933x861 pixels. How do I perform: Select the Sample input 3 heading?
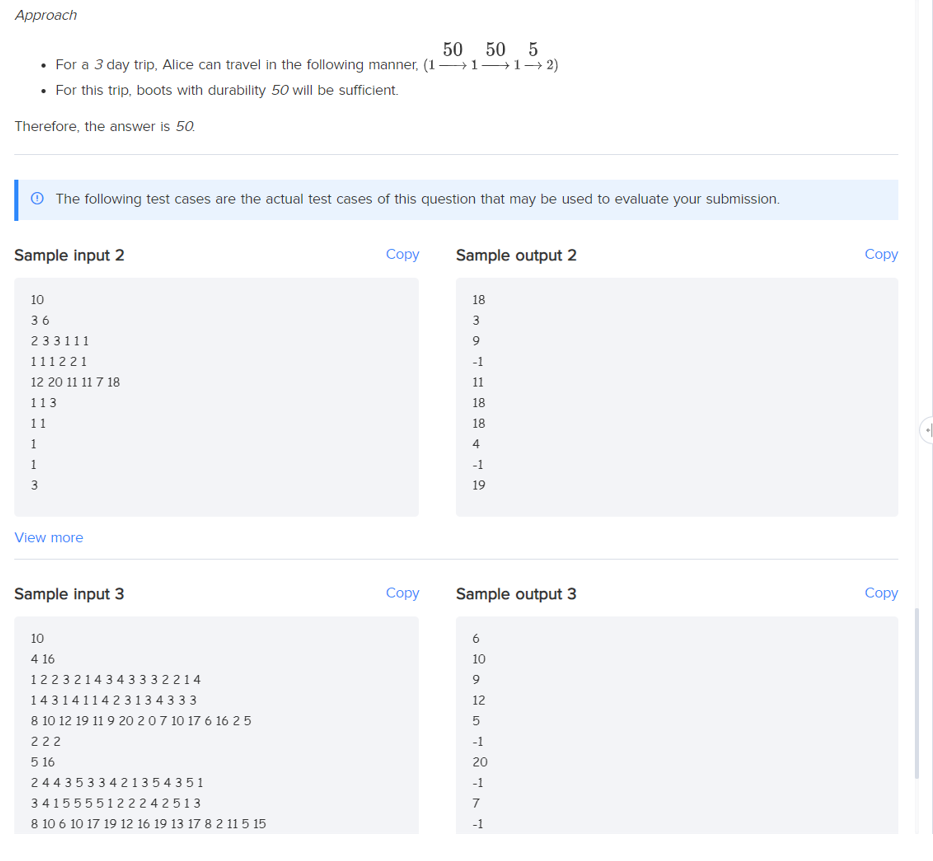click(69, 594)
